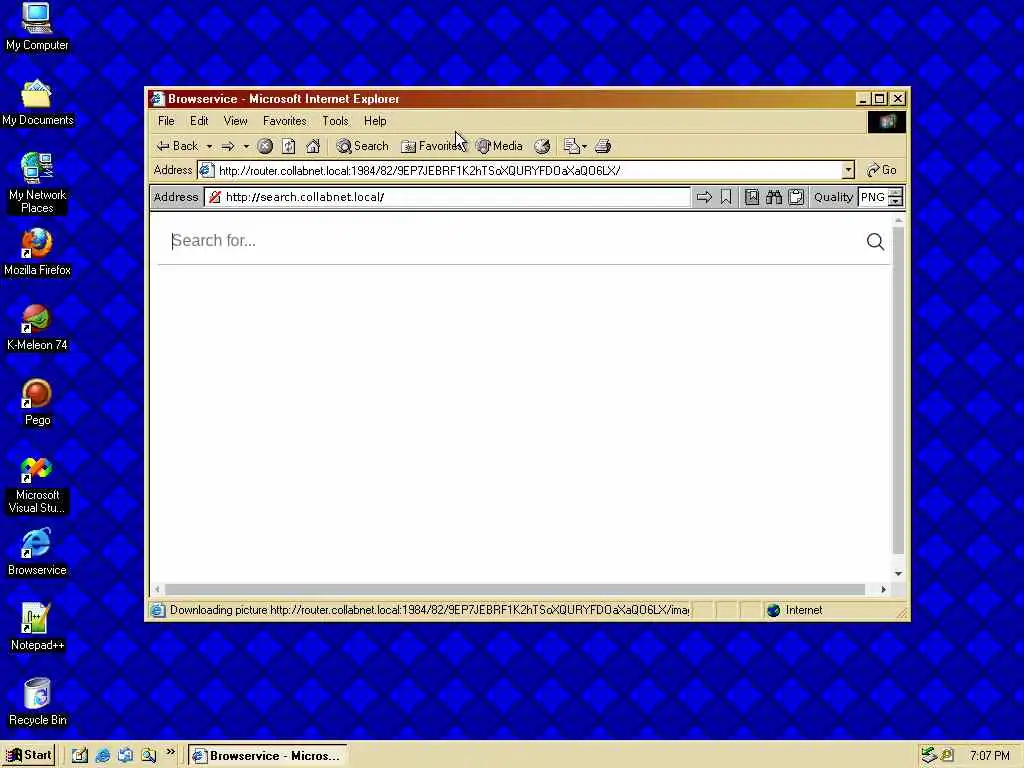The width and height of the screenshot is (1024, 768).
Task: Click the horizontal scrollbar right arrow
Action: pos(884,589)
